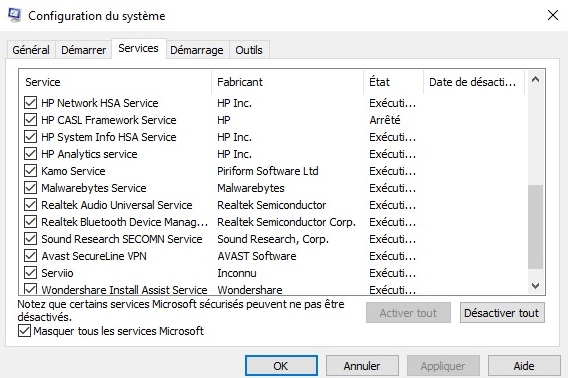Screen dimensions: 568x378
Task: Sort by Date de désactivation column header
Action: pyautogui.click(x=474, y=82)
